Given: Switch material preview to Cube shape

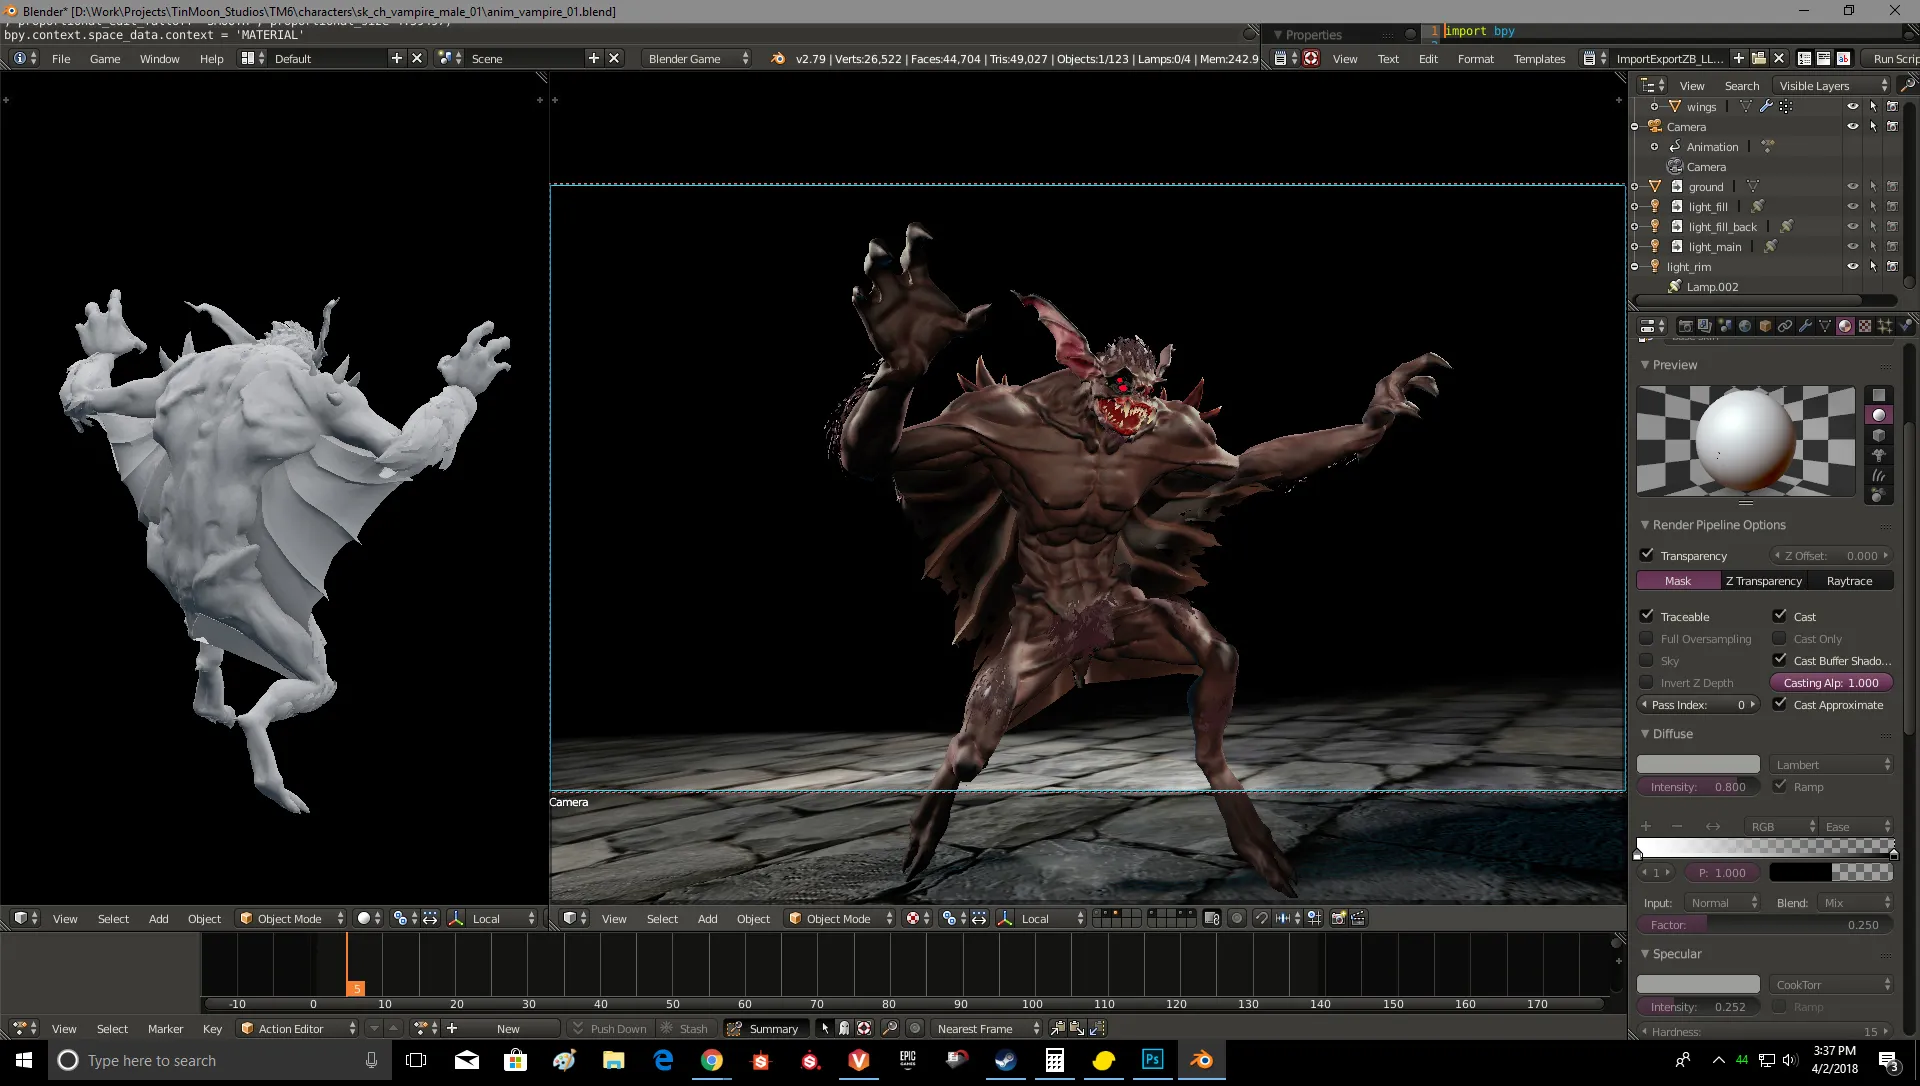Looking at the screenshot, I should click(x=1878, y=435).
